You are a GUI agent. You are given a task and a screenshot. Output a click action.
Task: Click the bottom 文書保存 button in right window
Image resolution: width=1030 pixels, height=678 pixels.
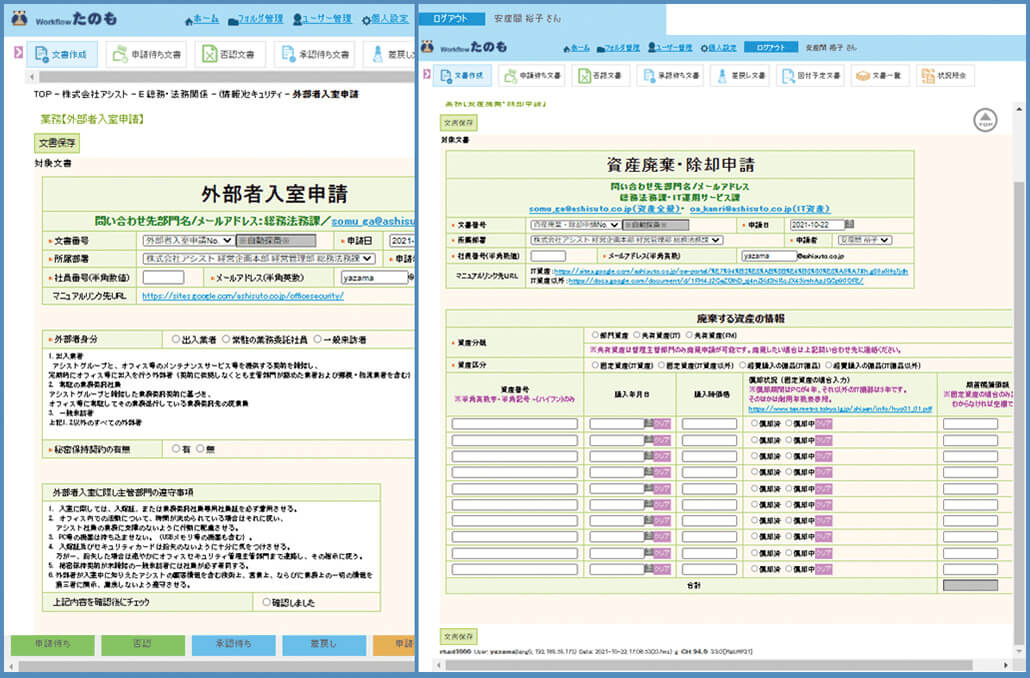[x=459, y=637]
